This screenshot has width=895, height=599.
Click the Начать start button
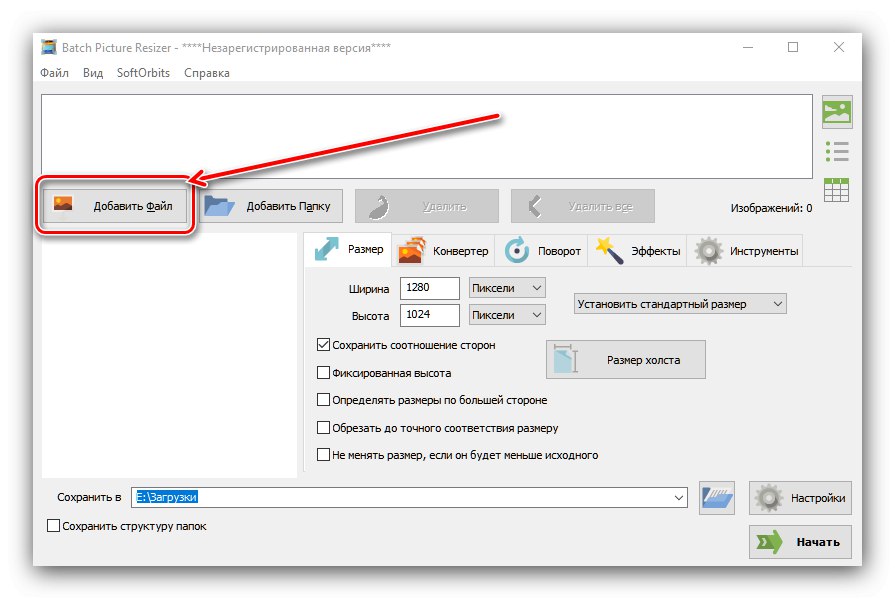(x=800, y=542)
